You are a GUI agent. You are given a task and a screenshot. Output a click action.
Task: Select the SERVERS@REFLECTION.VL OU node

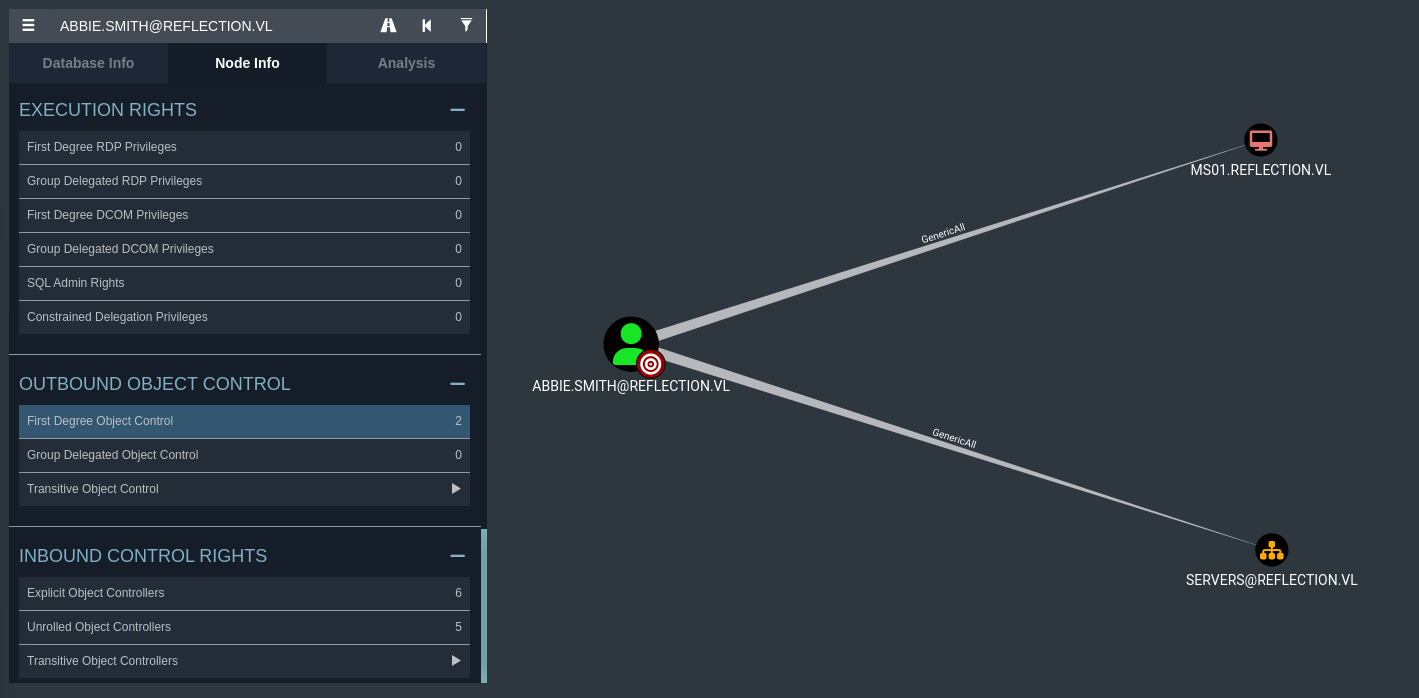(x=1271, y=550)
